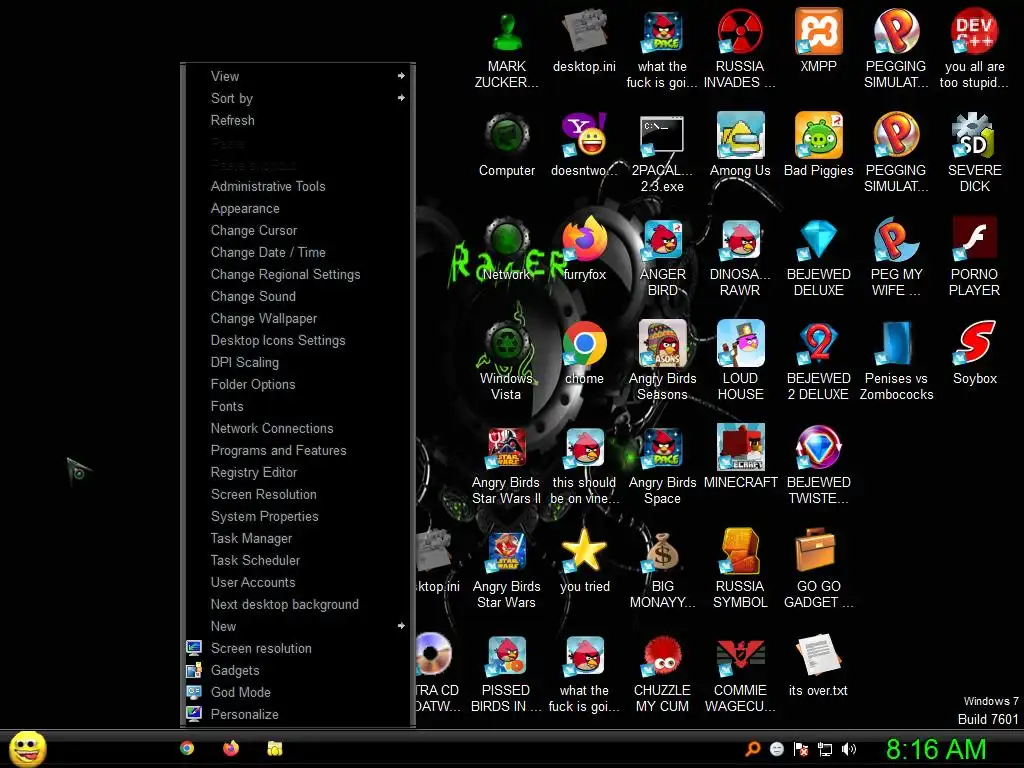Launch the furryfox Firefox shortcut

(584, 249)
